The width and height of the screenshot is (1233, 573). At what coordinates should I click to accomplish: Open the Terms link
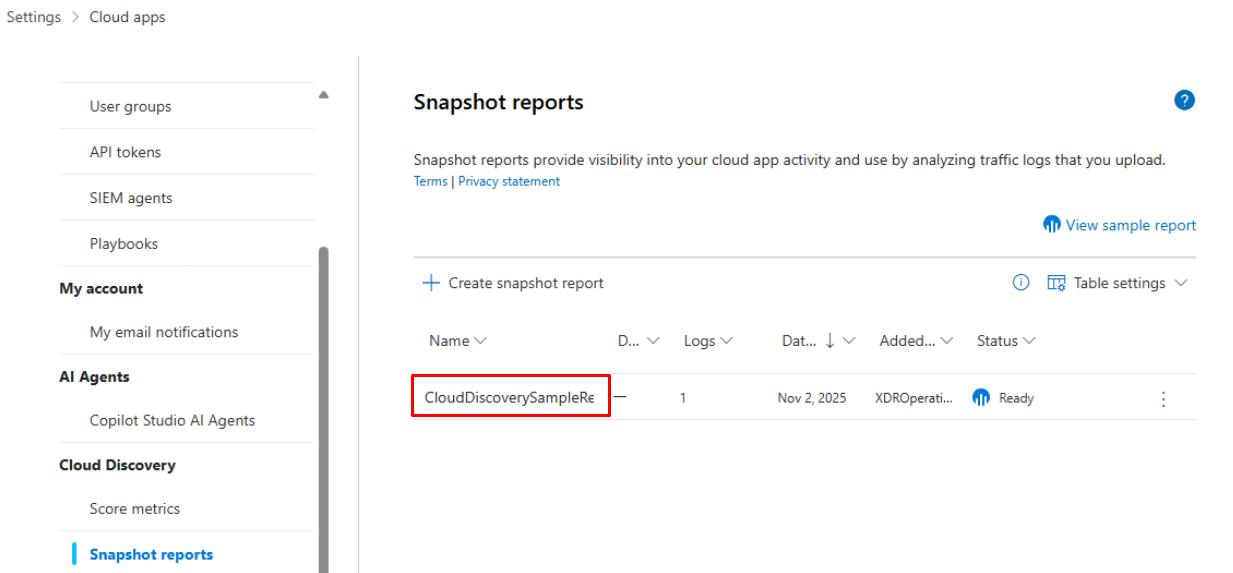pyautogui.click(x=428, y=182)
